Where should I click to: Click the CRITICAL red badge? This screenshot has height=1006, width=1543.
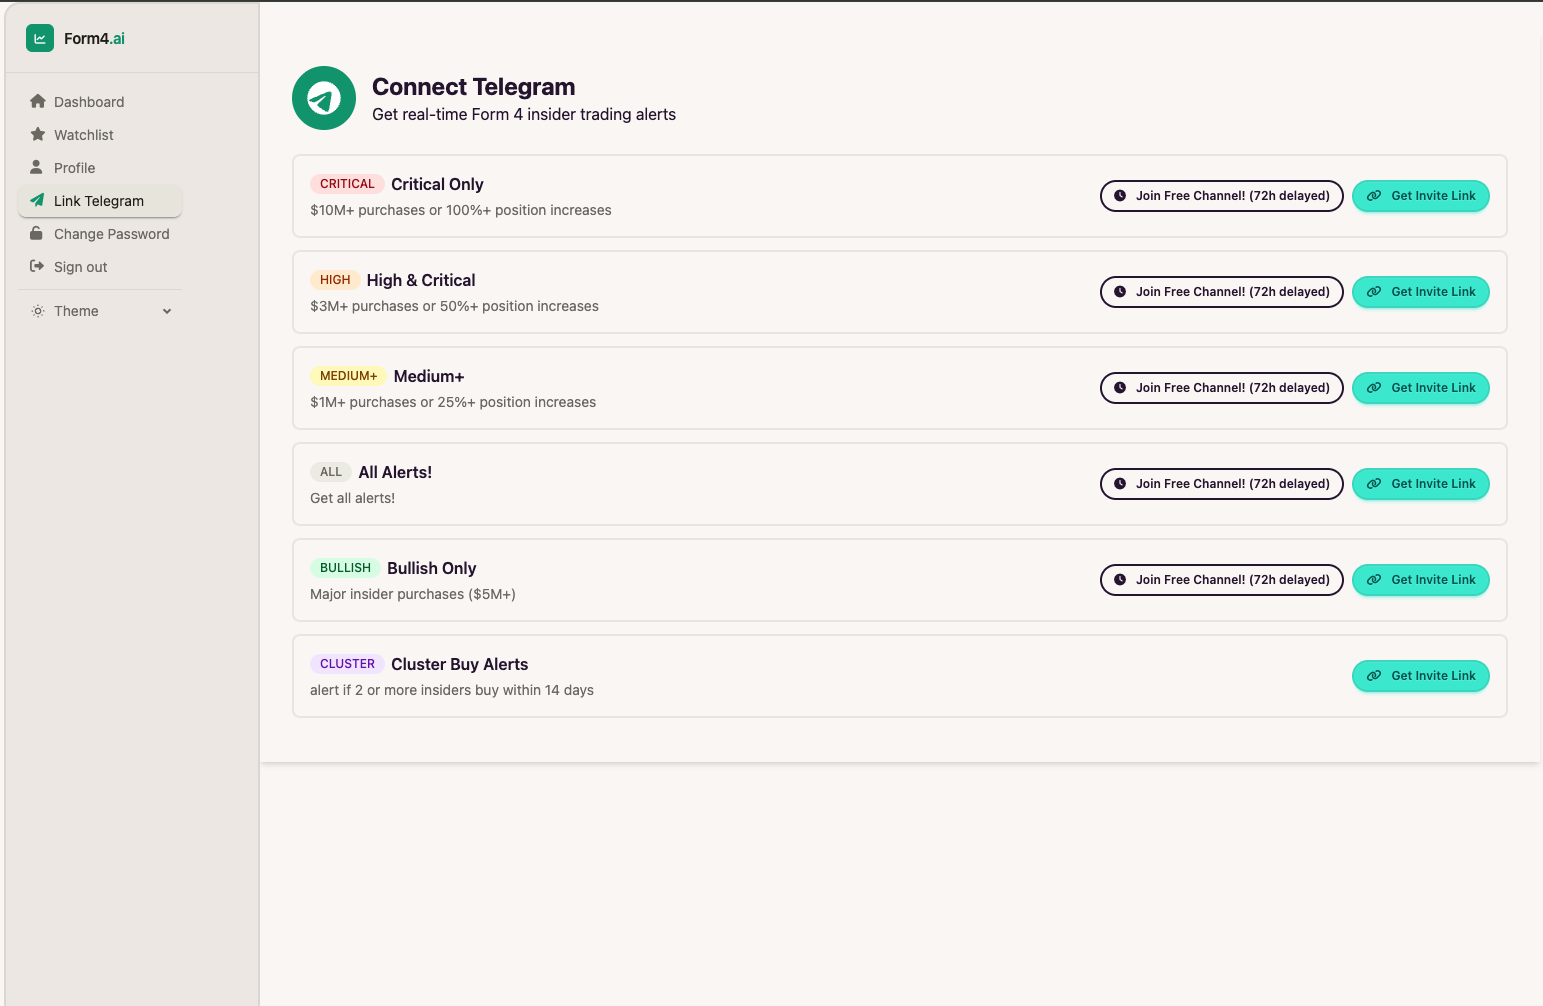pos(347,184)
